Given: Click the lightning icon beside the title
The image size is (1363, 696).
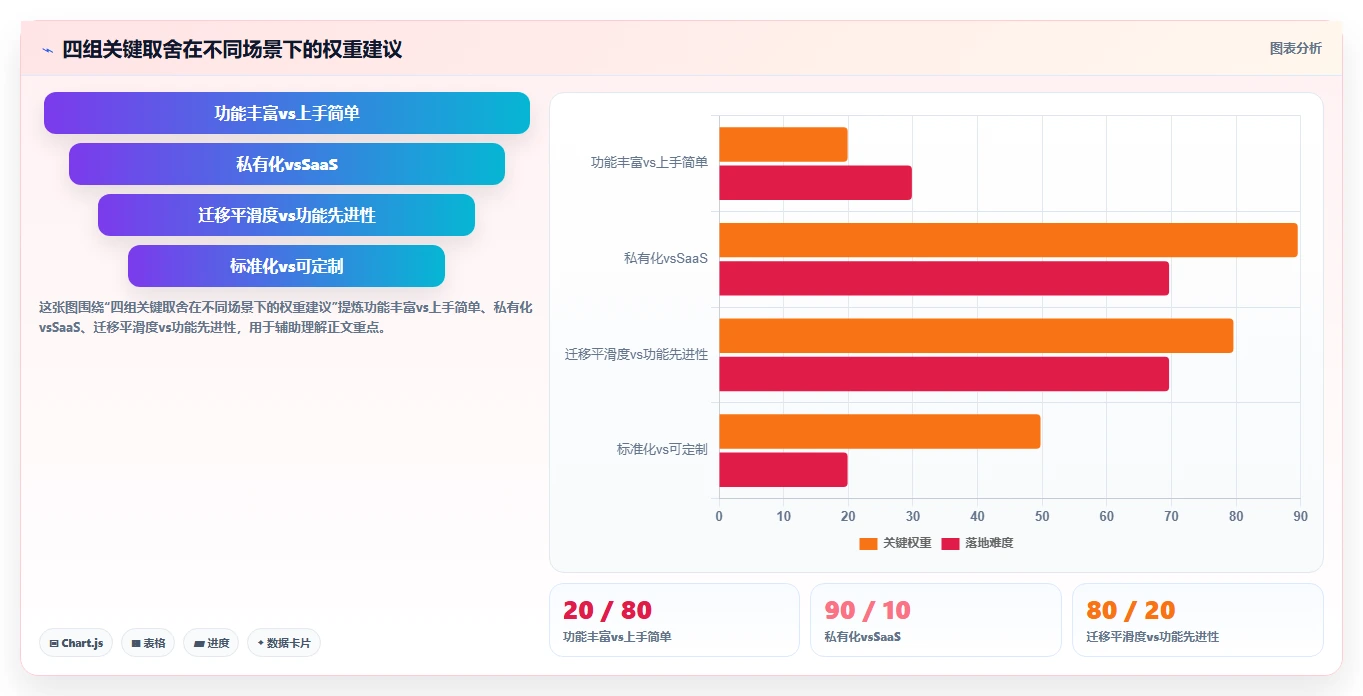Looking at the screenshot, I should [47, 49].
